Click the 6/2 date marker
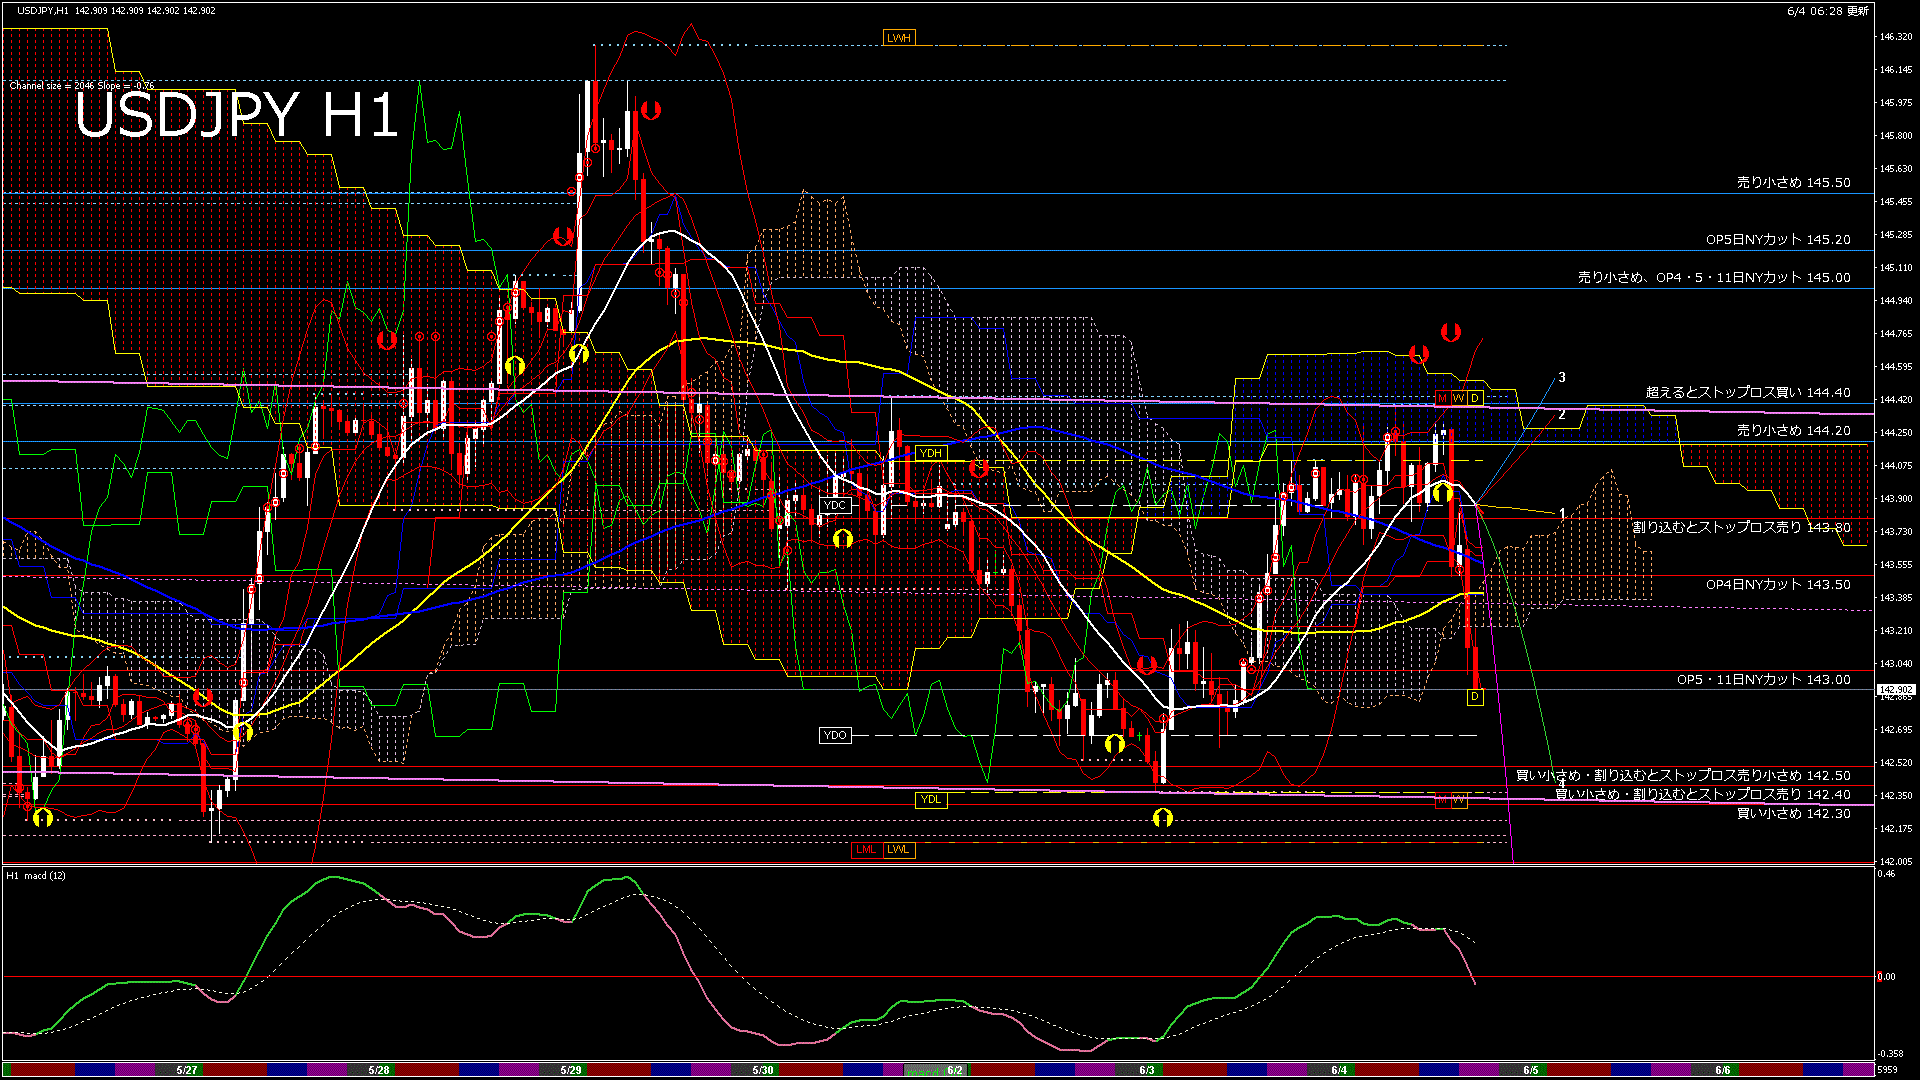Viewport: 1920px width, 1080px height. click(955, 1070)
